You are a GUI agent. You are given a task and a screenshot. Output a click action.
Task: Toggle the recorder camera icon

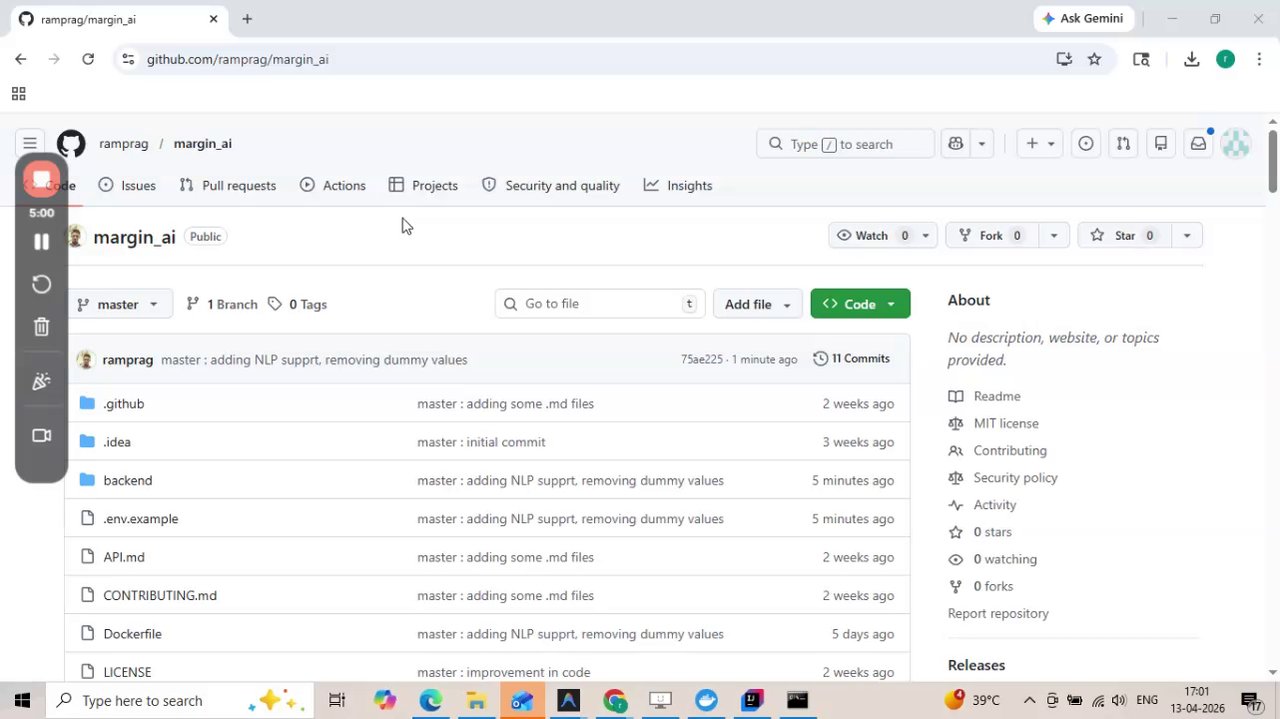pos(41,435)
